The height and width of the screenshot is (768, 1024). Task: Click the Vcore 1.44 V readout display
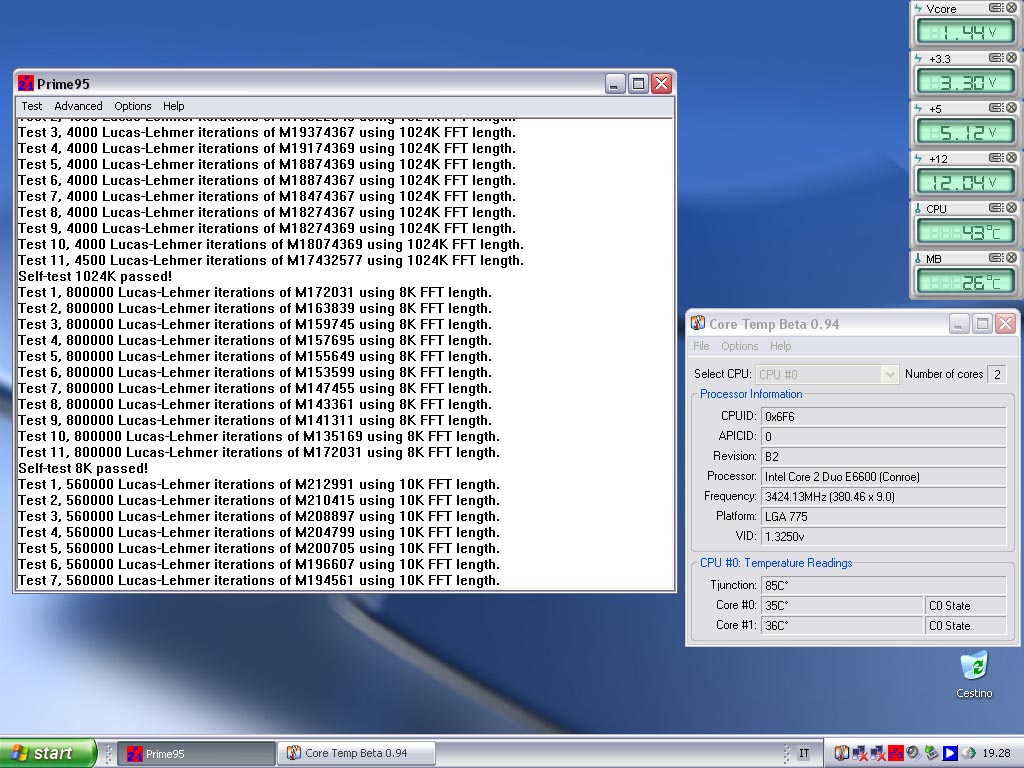point(965,31)
